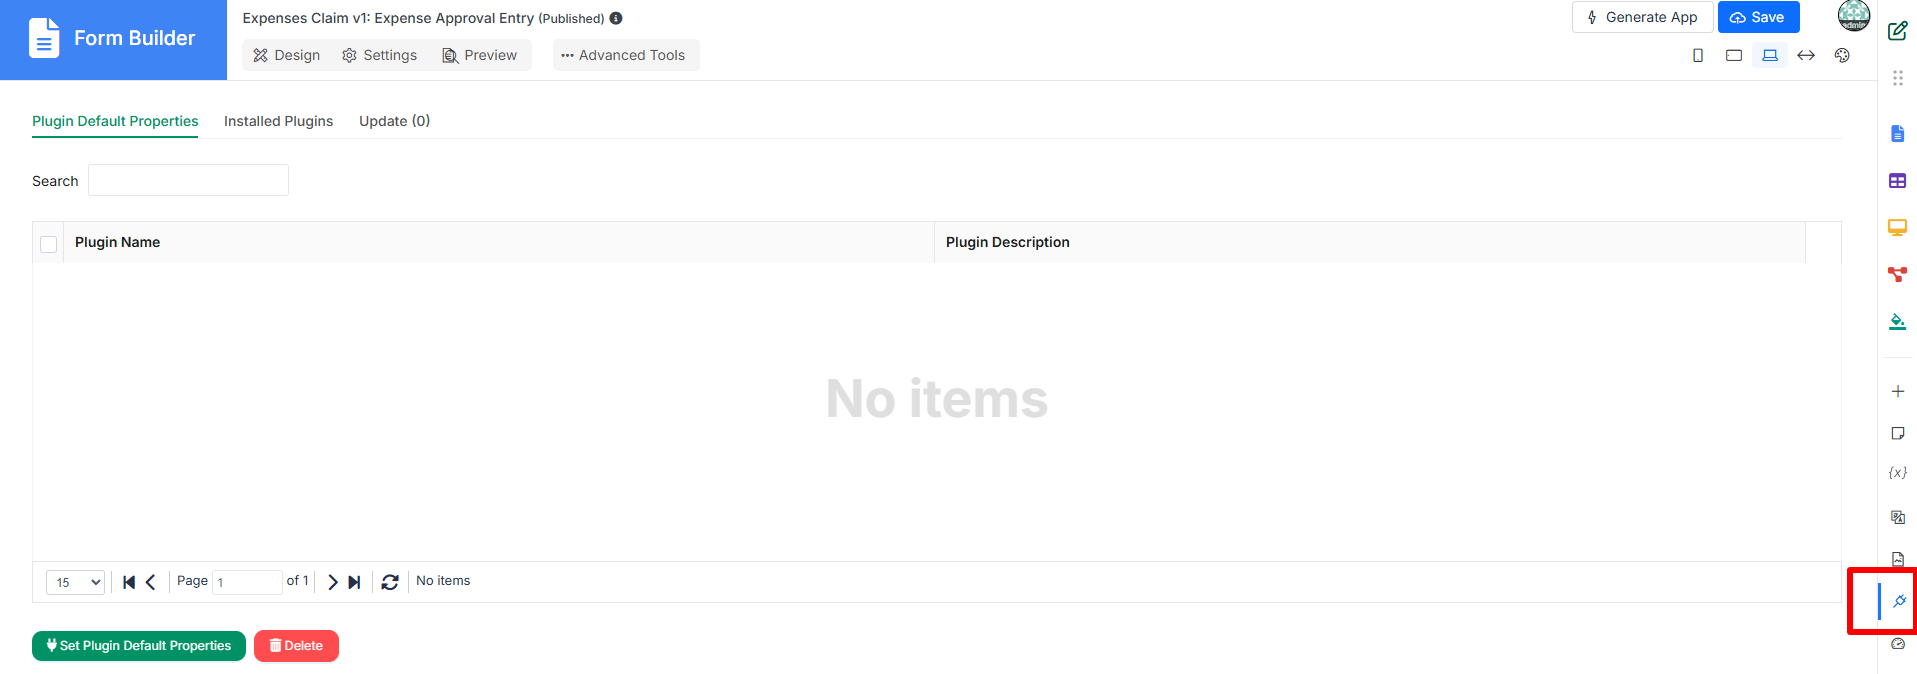Select the laptop desktop view icon
Viewport: 1917px width, 674px height.
coord(1769,55)
